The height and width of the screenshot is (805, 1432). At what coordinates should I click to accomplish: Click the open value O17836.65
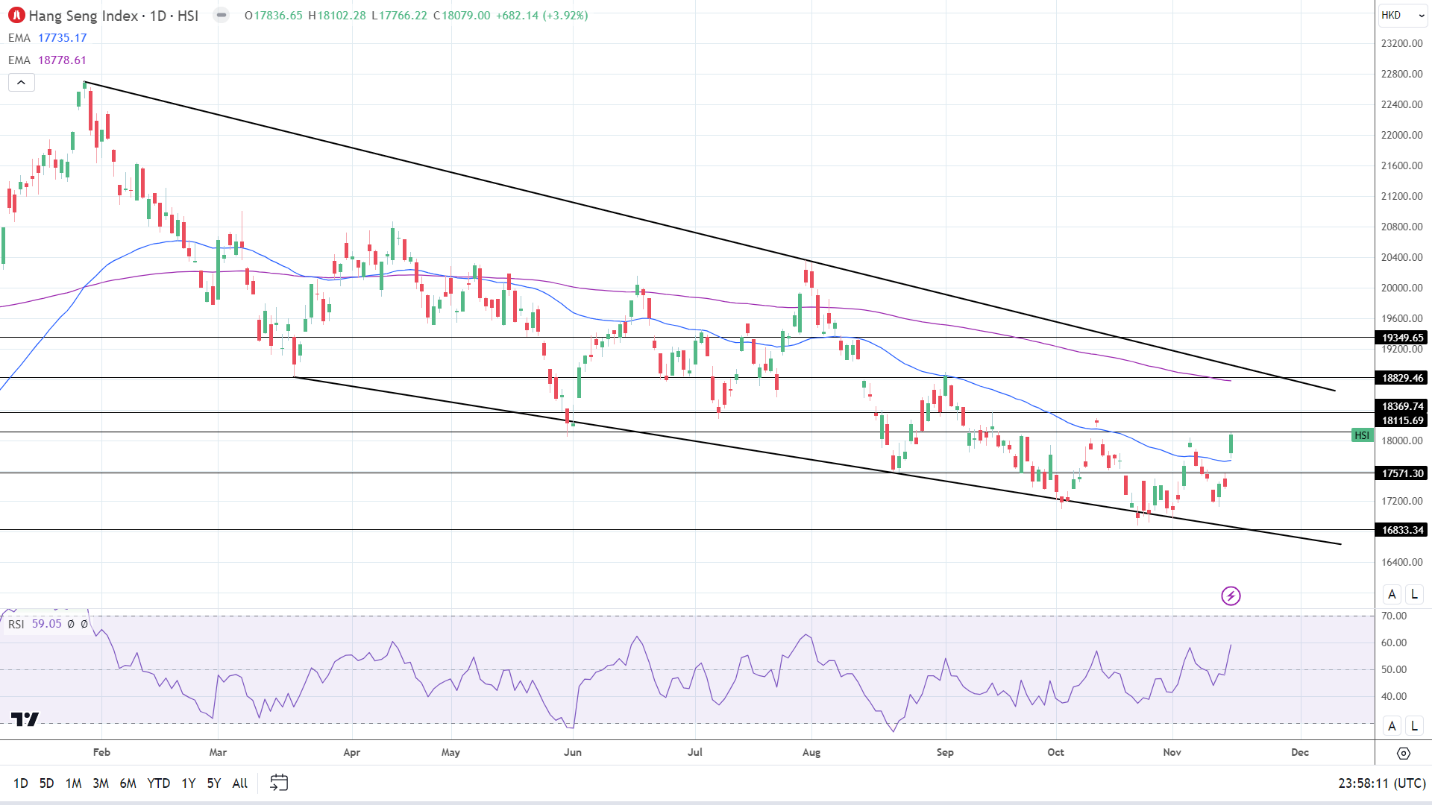[274, 16]
